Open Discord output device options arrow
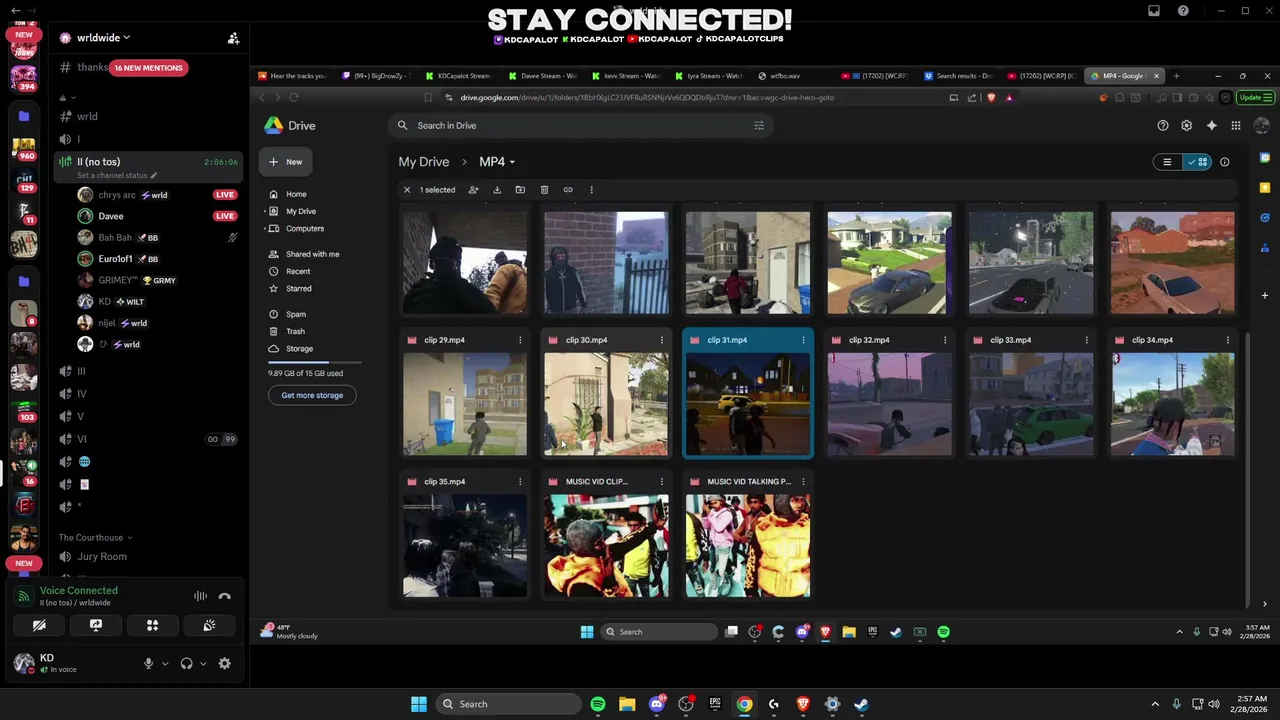 tap(203, 664)
